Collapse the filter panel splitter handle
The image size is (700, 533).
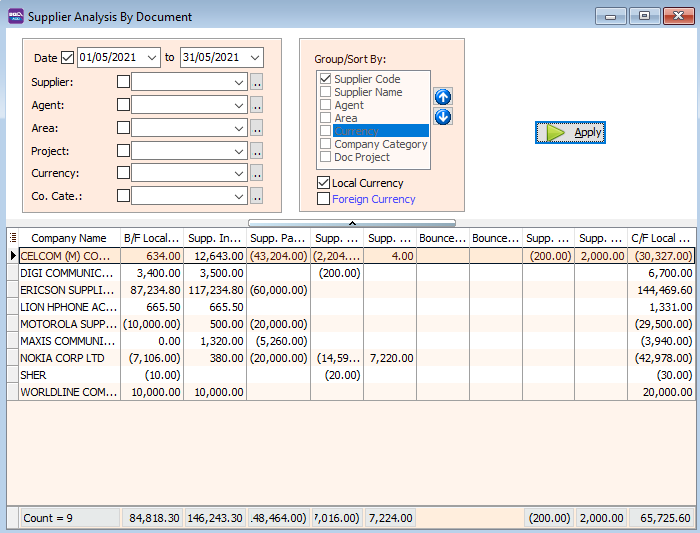click(351, 223)
